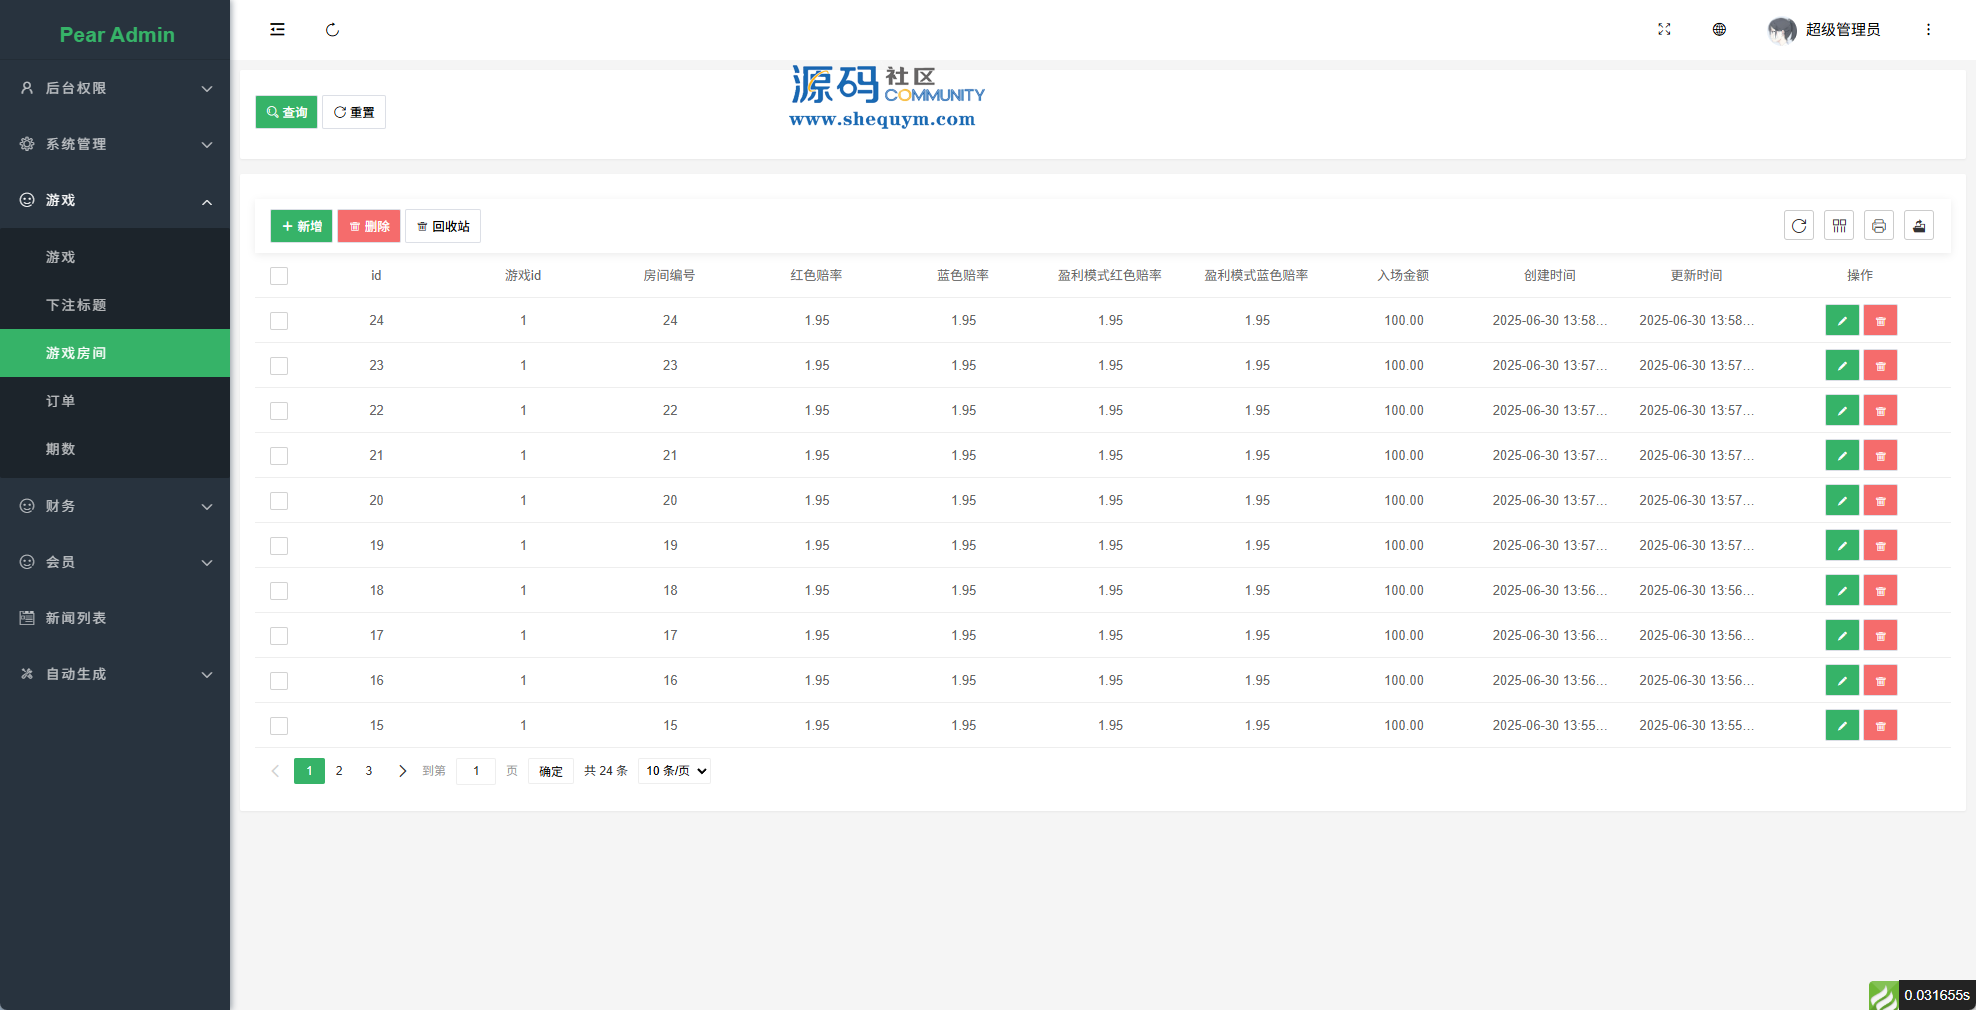Expand the 财务 sidebar section

[x=115, y=506]
